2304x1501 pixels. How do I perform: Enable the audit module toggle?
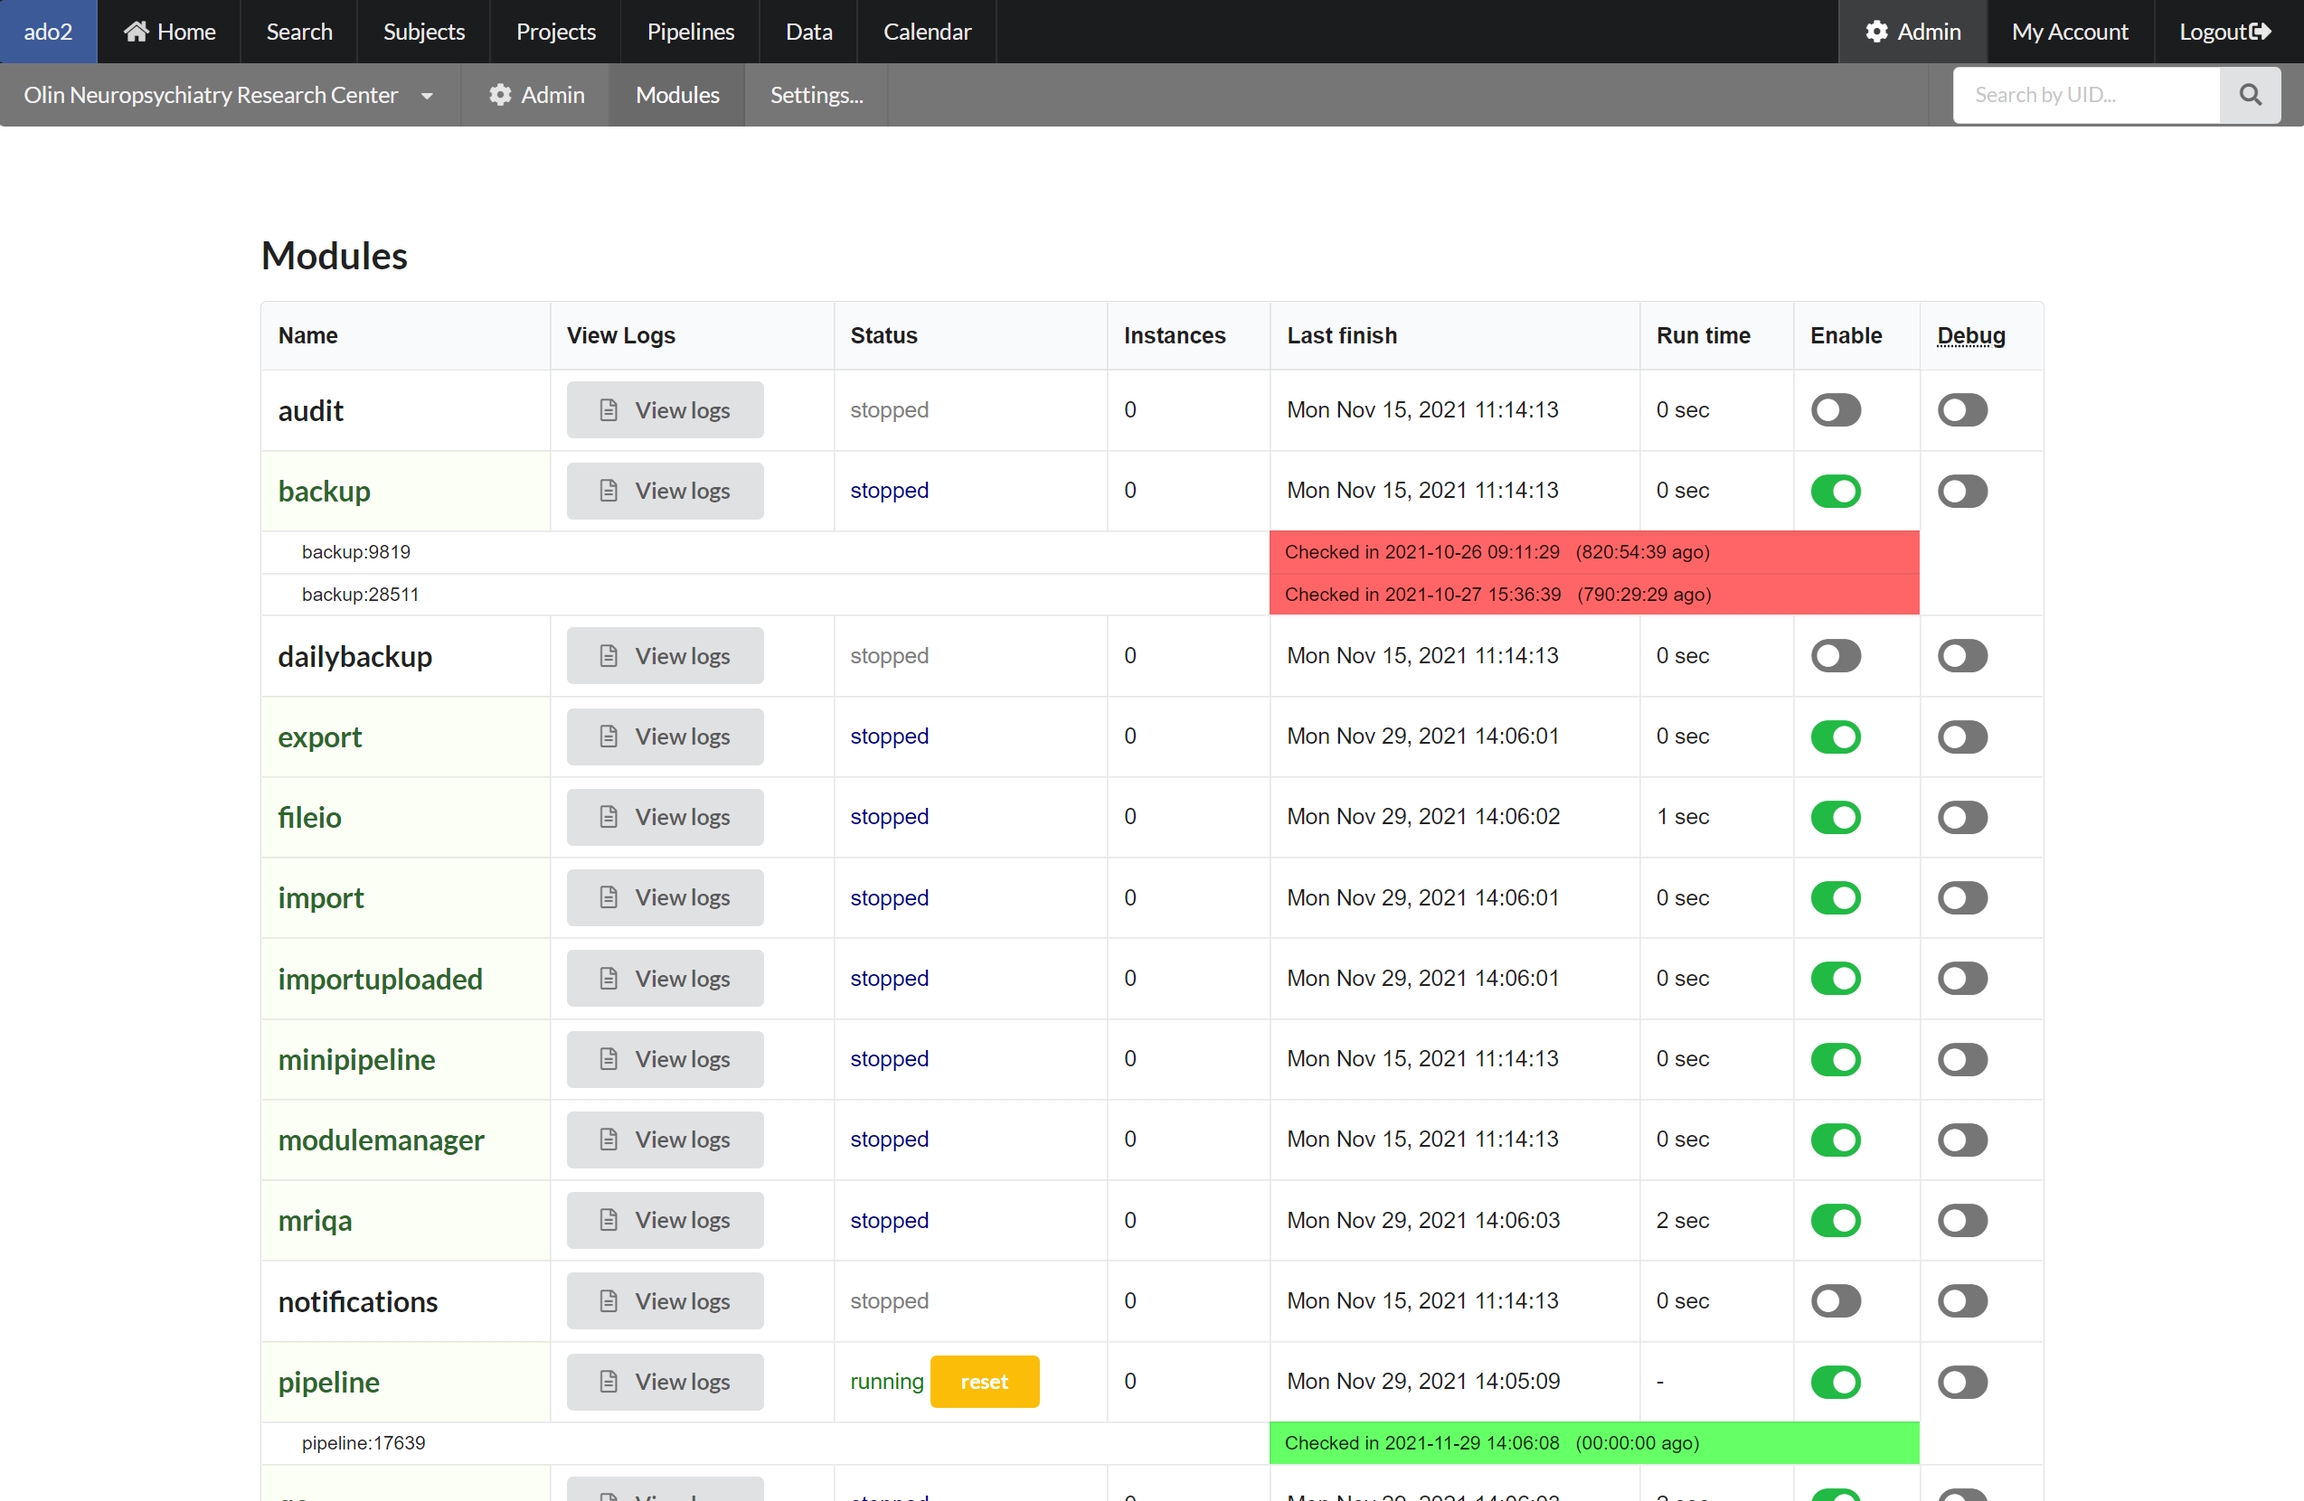[x=1835, y=410]
